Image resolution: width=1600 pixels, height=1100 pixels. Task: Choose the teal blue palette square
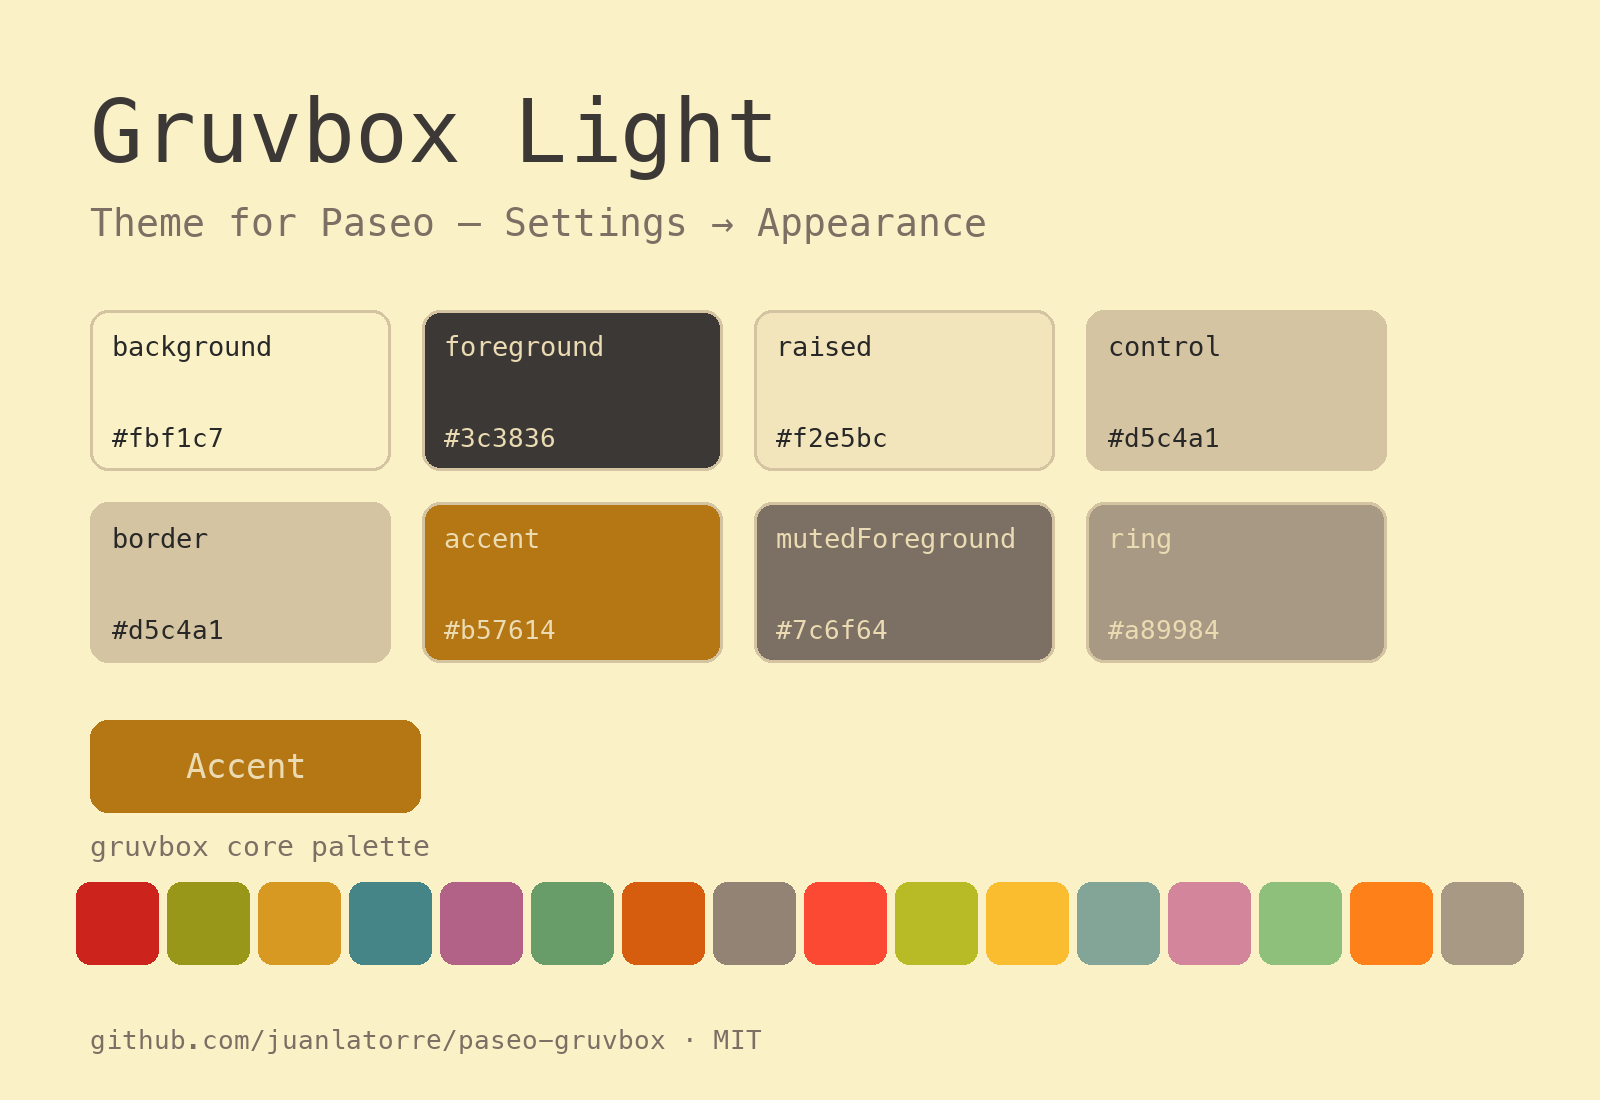390,923
